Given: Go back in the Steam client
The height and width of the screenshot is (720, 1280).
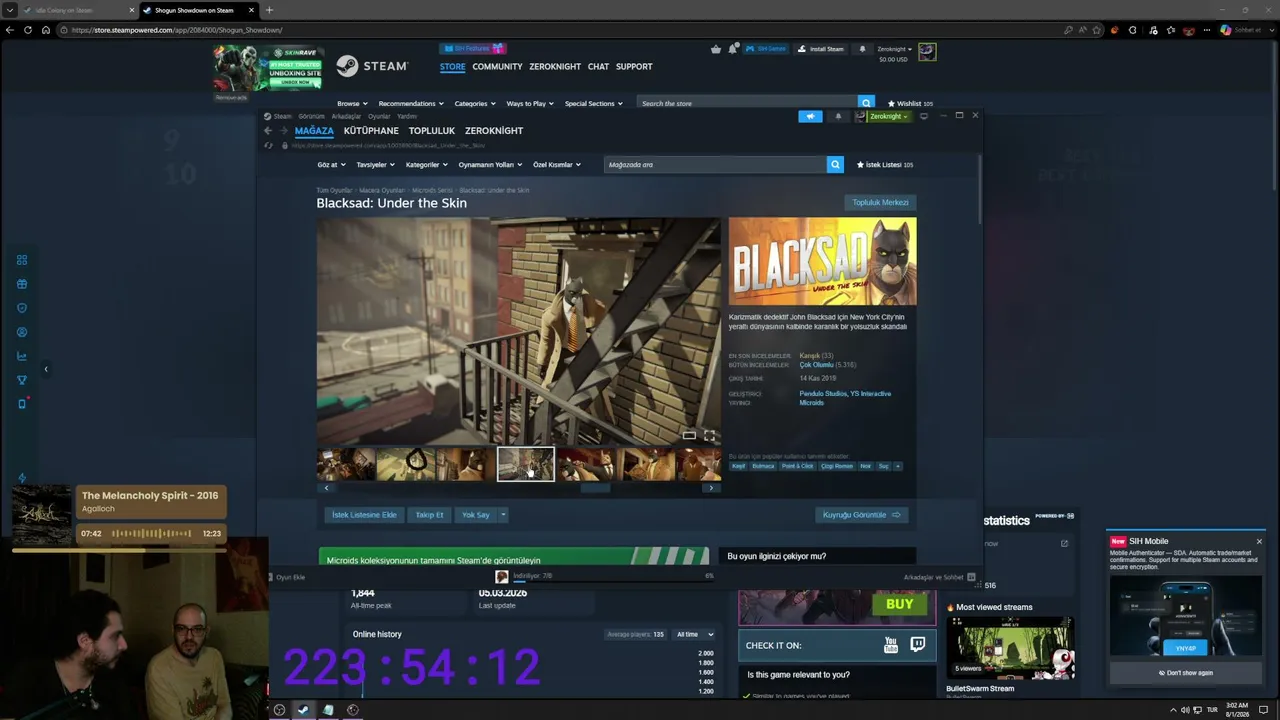Looking at the screenshot, I should coord(268,130).
